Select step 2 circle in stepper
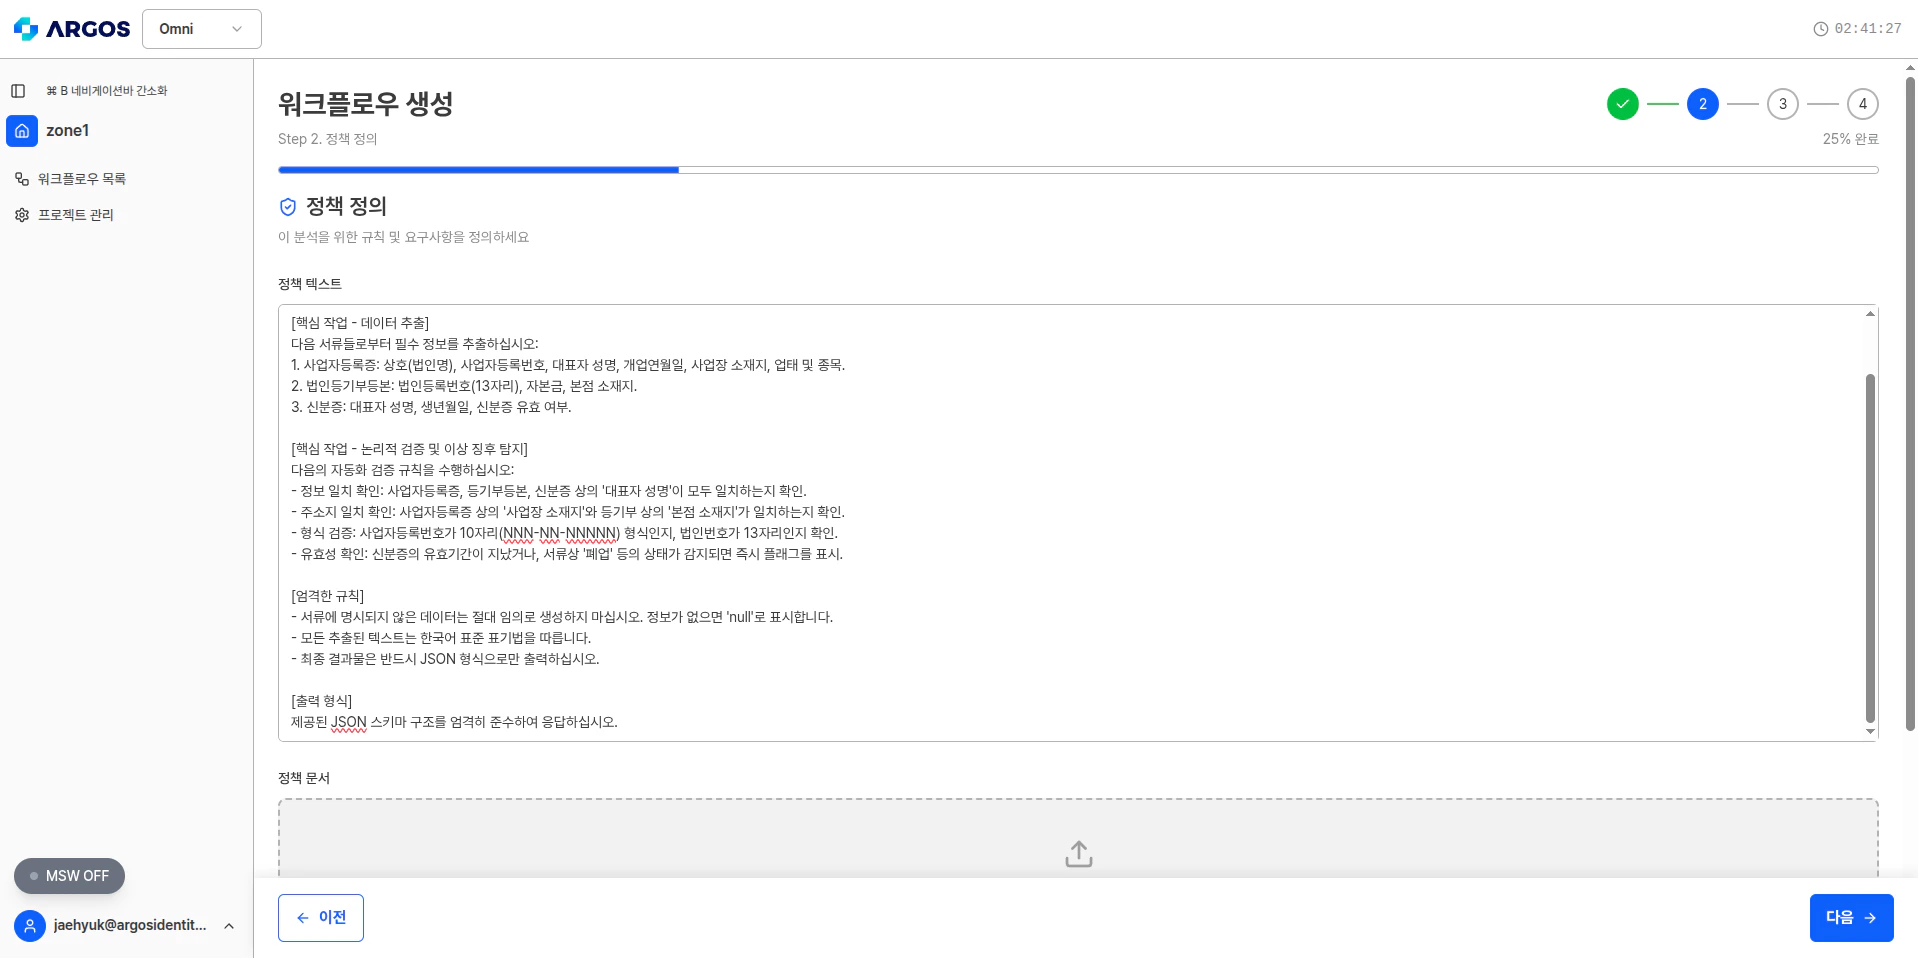This screenshot has width=1918, height=958. (1703, 104)
